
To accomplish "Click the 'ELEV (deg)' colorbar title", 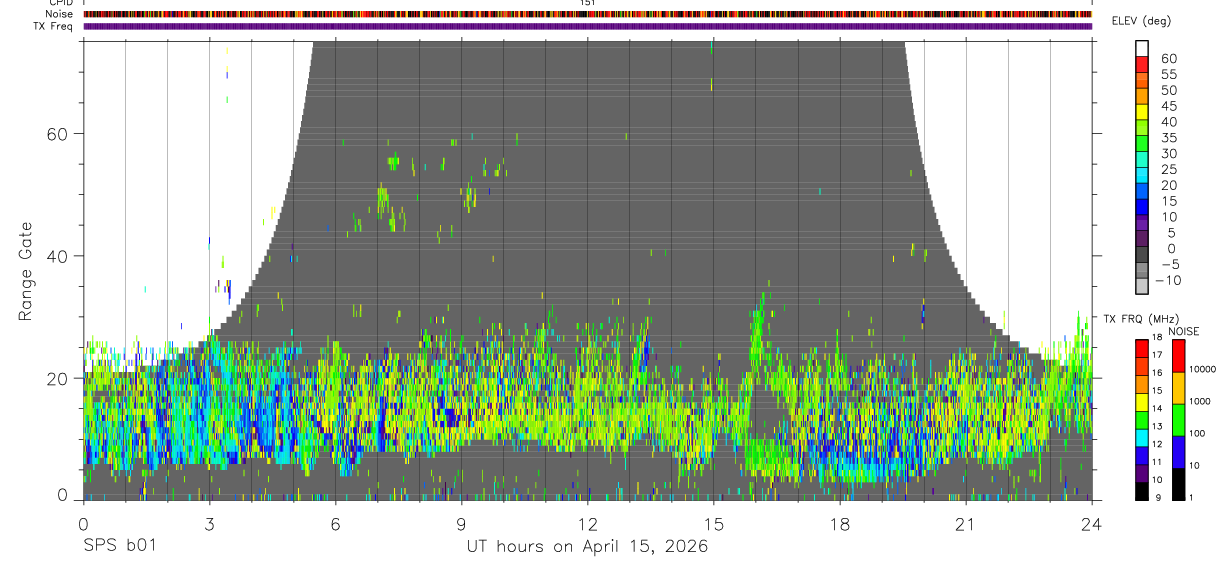I will click(x=1141, y=21).
